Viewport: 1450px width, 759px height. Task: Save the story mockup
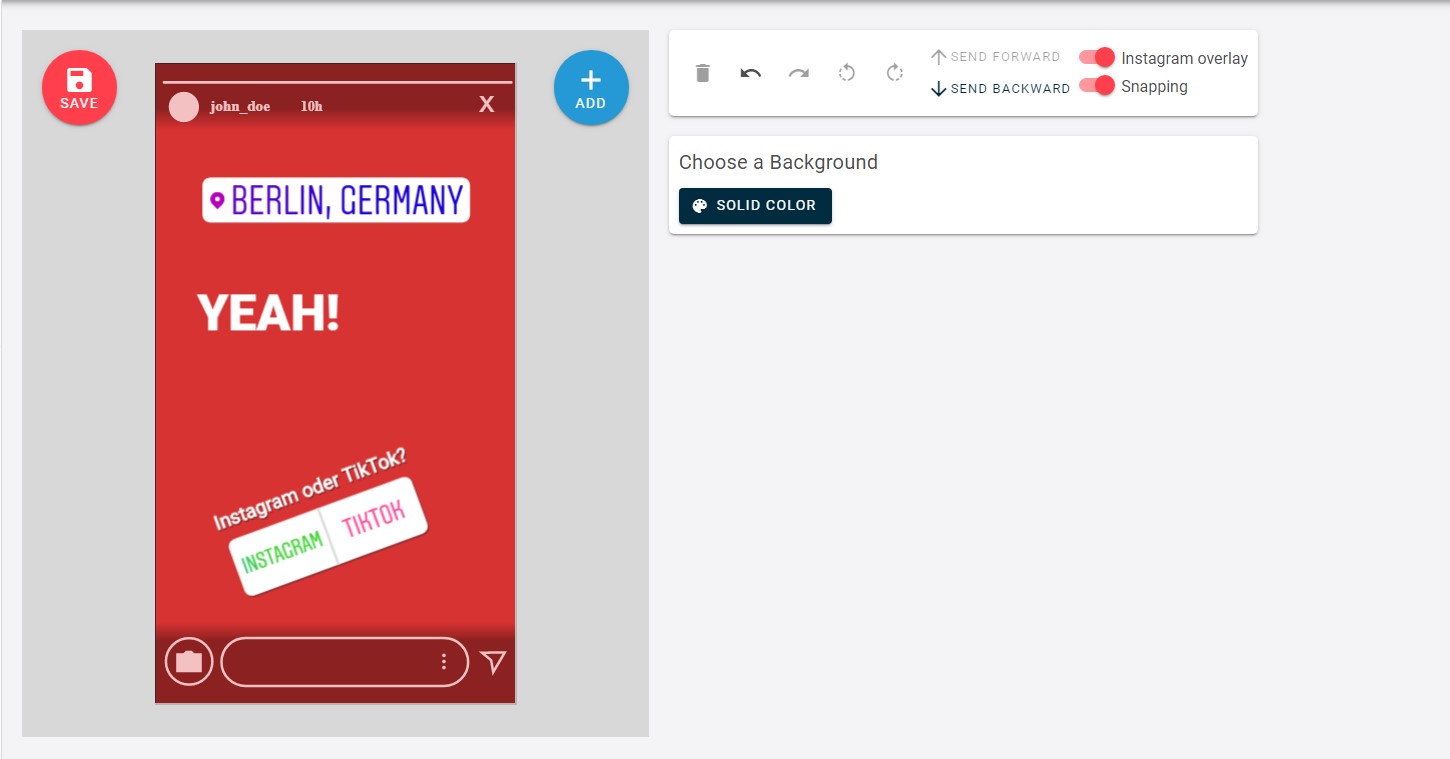[x=78, y=87]
